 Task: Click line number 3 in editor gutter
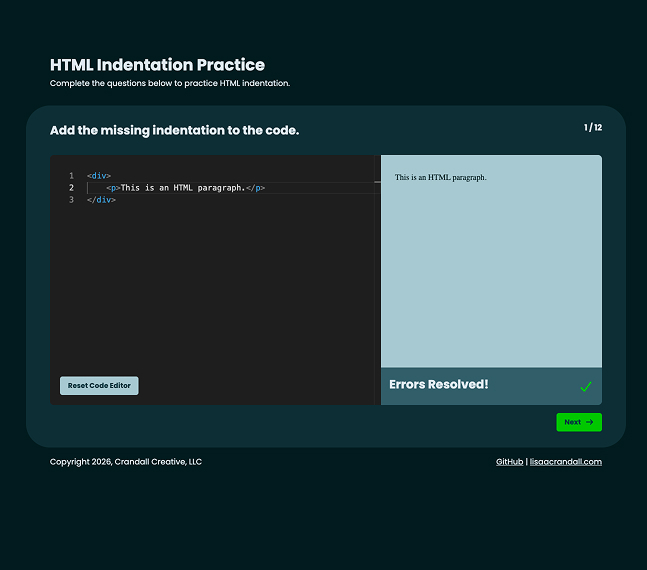tap(71, 200)
